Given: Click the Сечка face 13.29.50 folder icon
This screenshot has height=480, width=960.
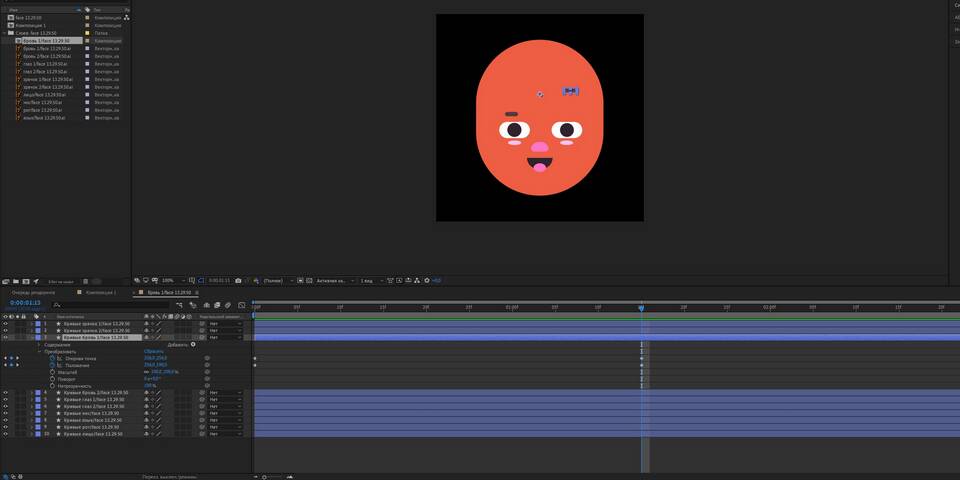Looking at the screenshot, I should (11, 33).
